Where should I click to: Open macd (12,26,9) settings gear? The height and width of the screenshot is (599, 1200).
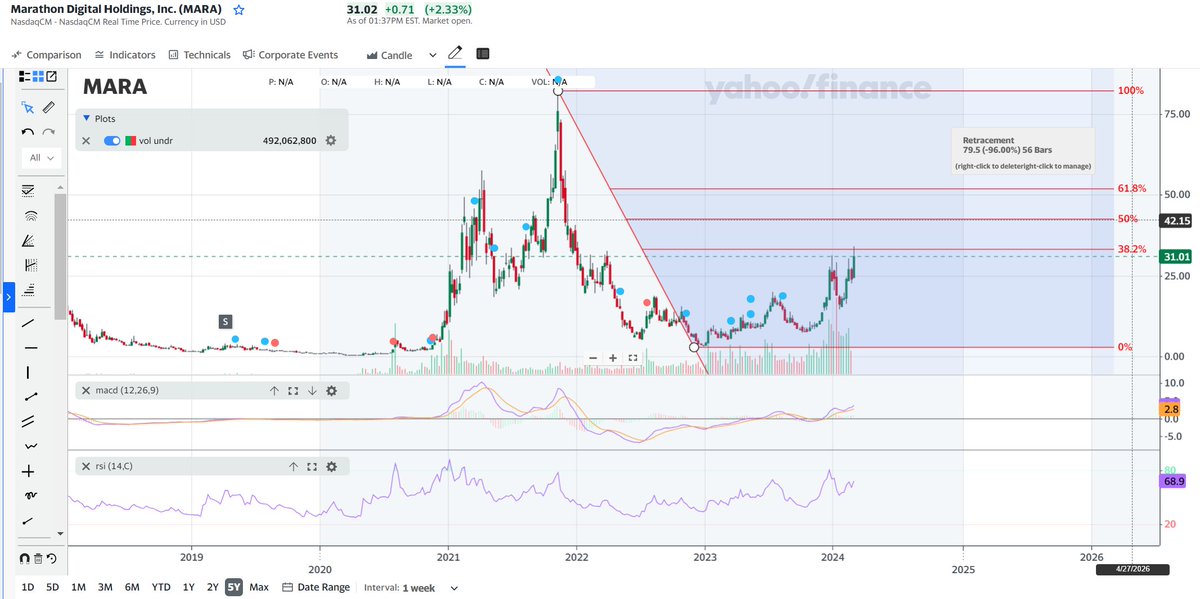click(331, 391)
